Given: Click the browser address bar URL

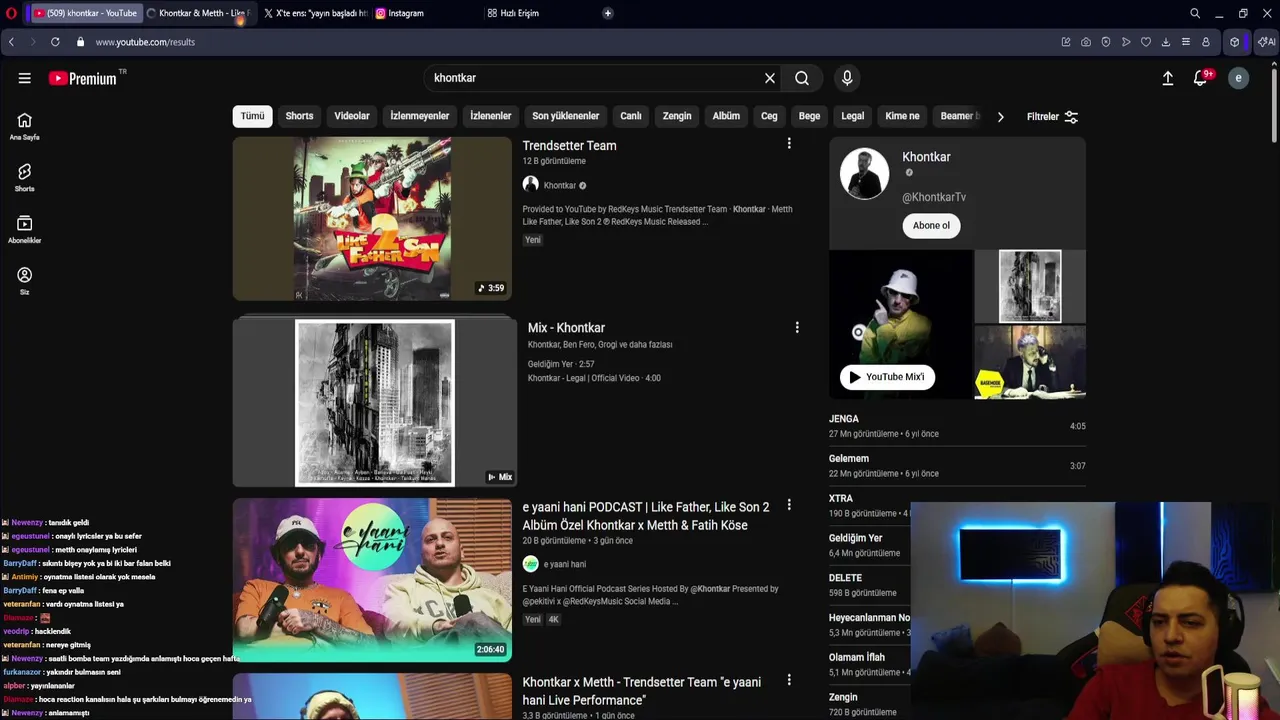Looking at the screenshot, I should 145,42.
